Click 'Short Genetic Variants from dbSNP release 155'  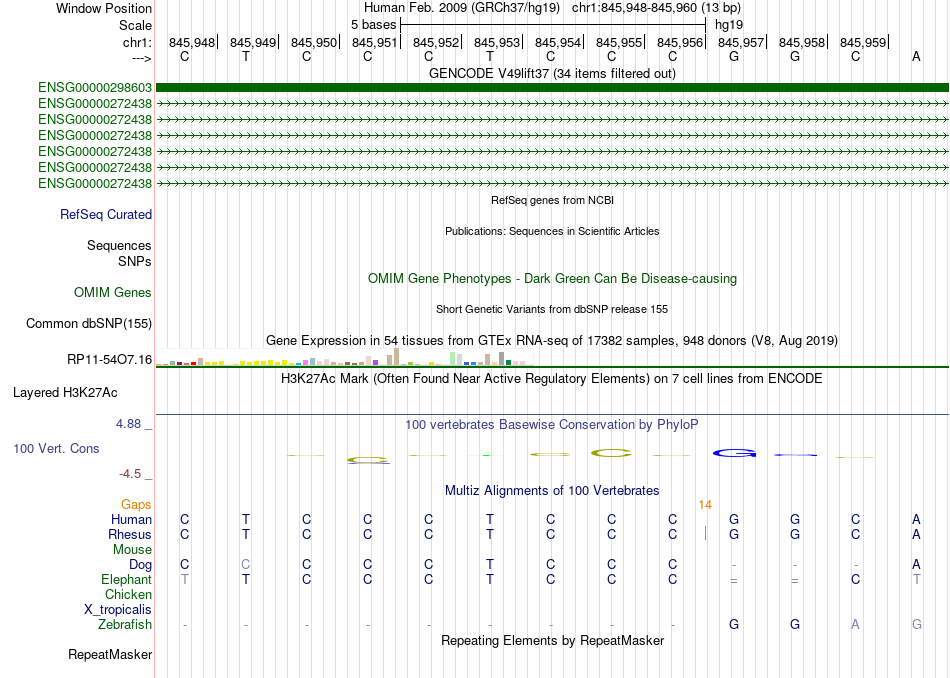coord(552,309)
